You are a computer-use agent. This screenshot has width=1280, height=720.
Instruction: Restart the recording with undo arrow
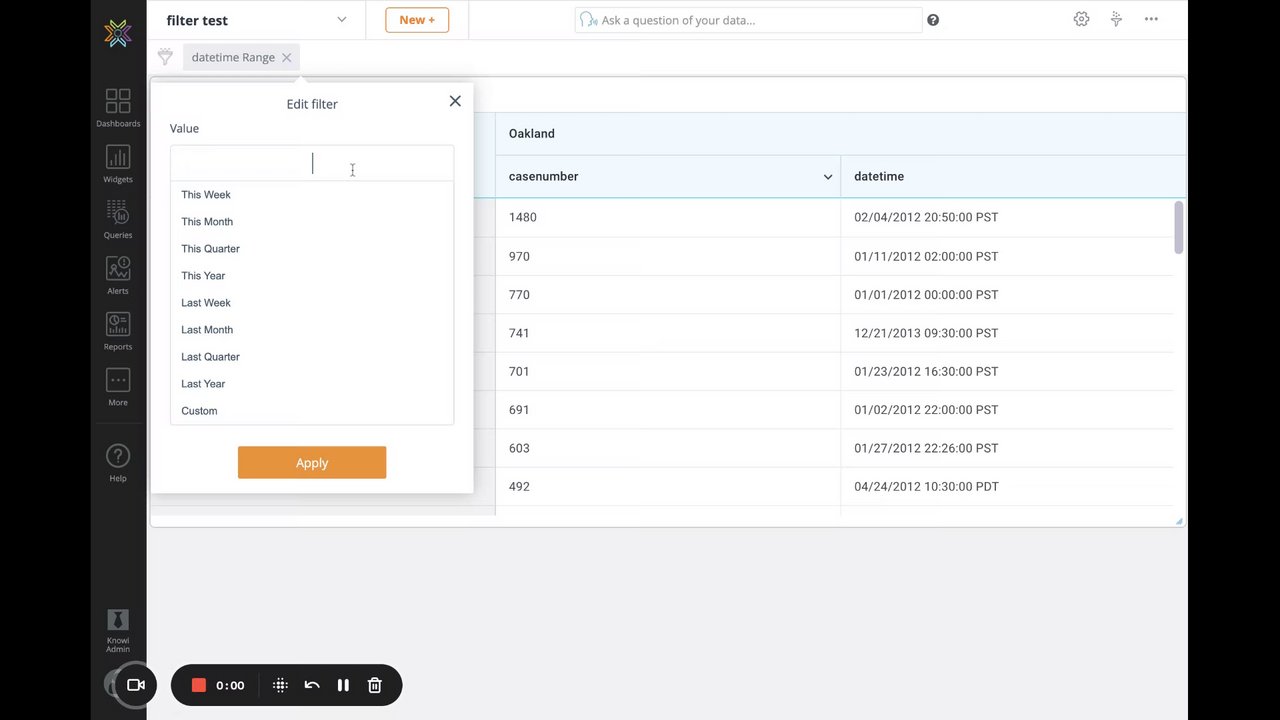[x=312, y=685]
